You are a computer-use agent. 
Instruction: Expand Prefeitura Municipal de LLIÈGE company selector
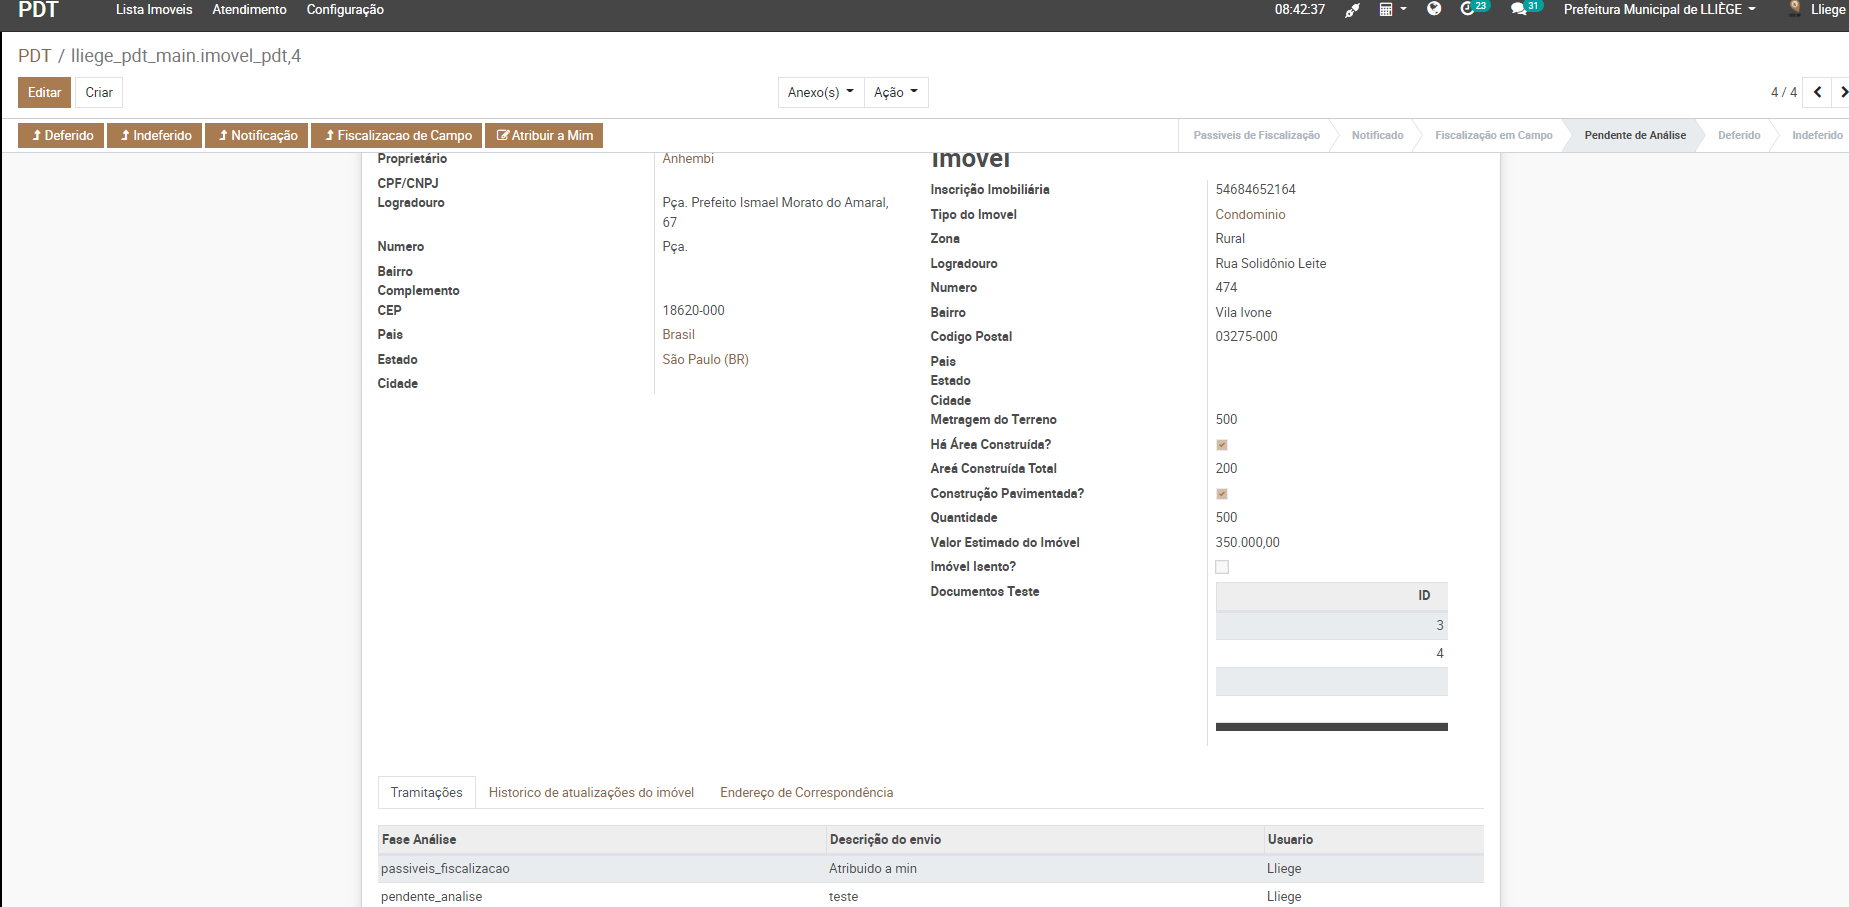click(1659, 9)
